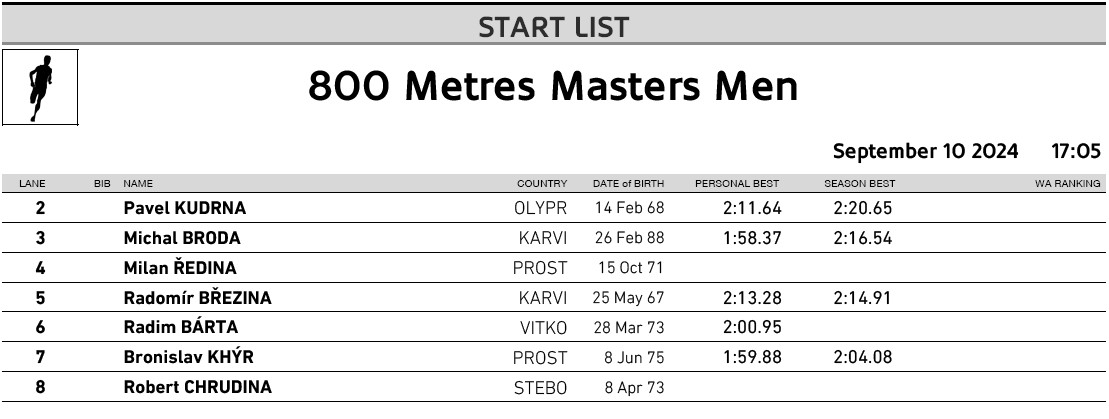Select Bronislav KHÝR in lane 7
The width and height of the screenshot is (1109, 419).
point(188,357)
